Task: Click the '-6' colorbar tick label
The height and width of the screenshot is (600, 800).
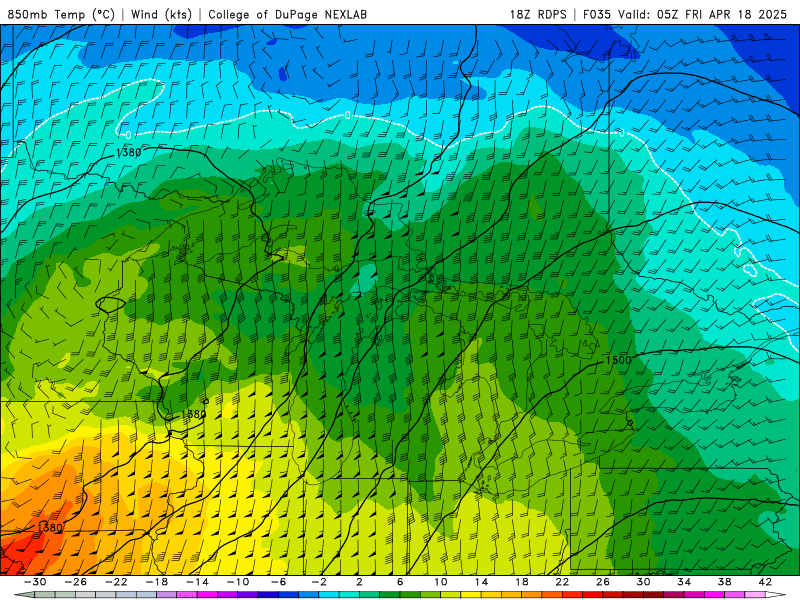Action: (279, 582)
